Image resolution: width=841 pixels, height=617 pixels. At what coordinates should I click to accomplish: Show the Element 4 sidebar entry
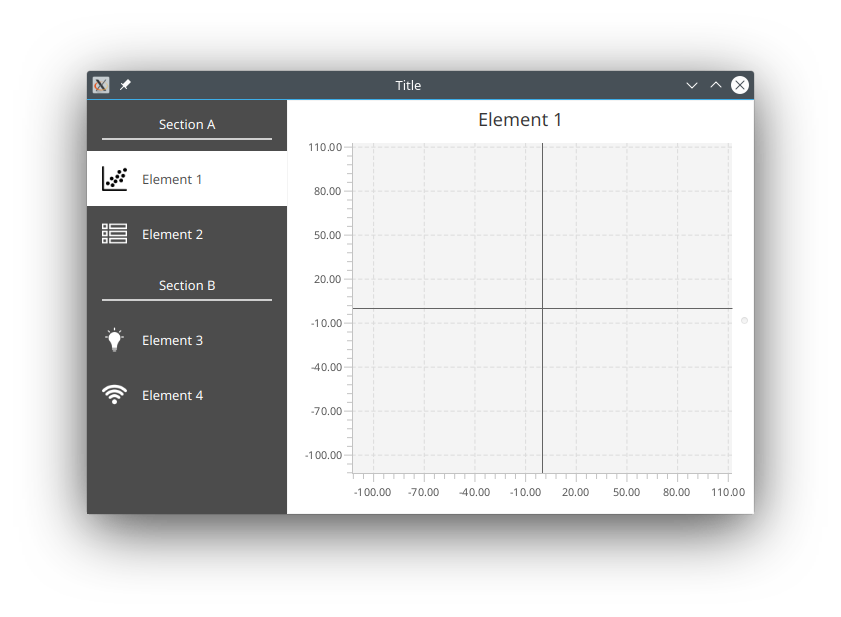187,395
